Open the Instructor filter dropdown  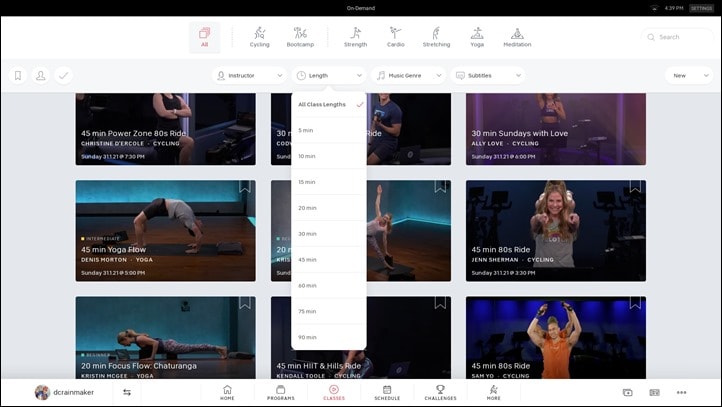pyautogui.click(x=250, y=76)
